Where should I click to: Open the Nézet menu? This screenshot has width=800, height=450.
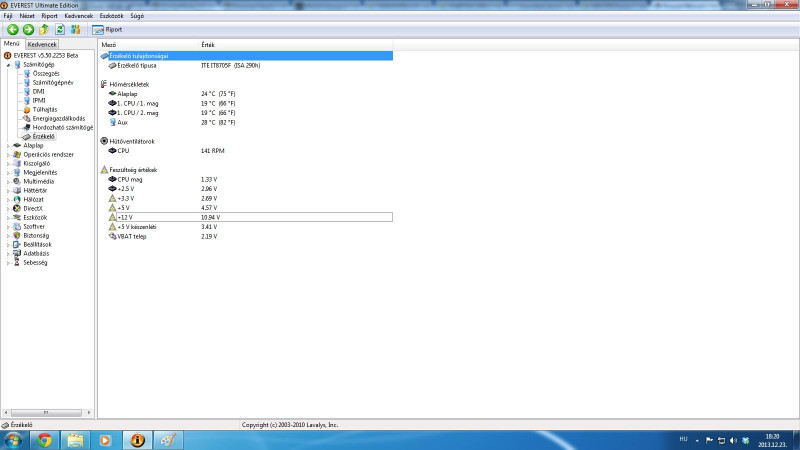tap(27, 16)
